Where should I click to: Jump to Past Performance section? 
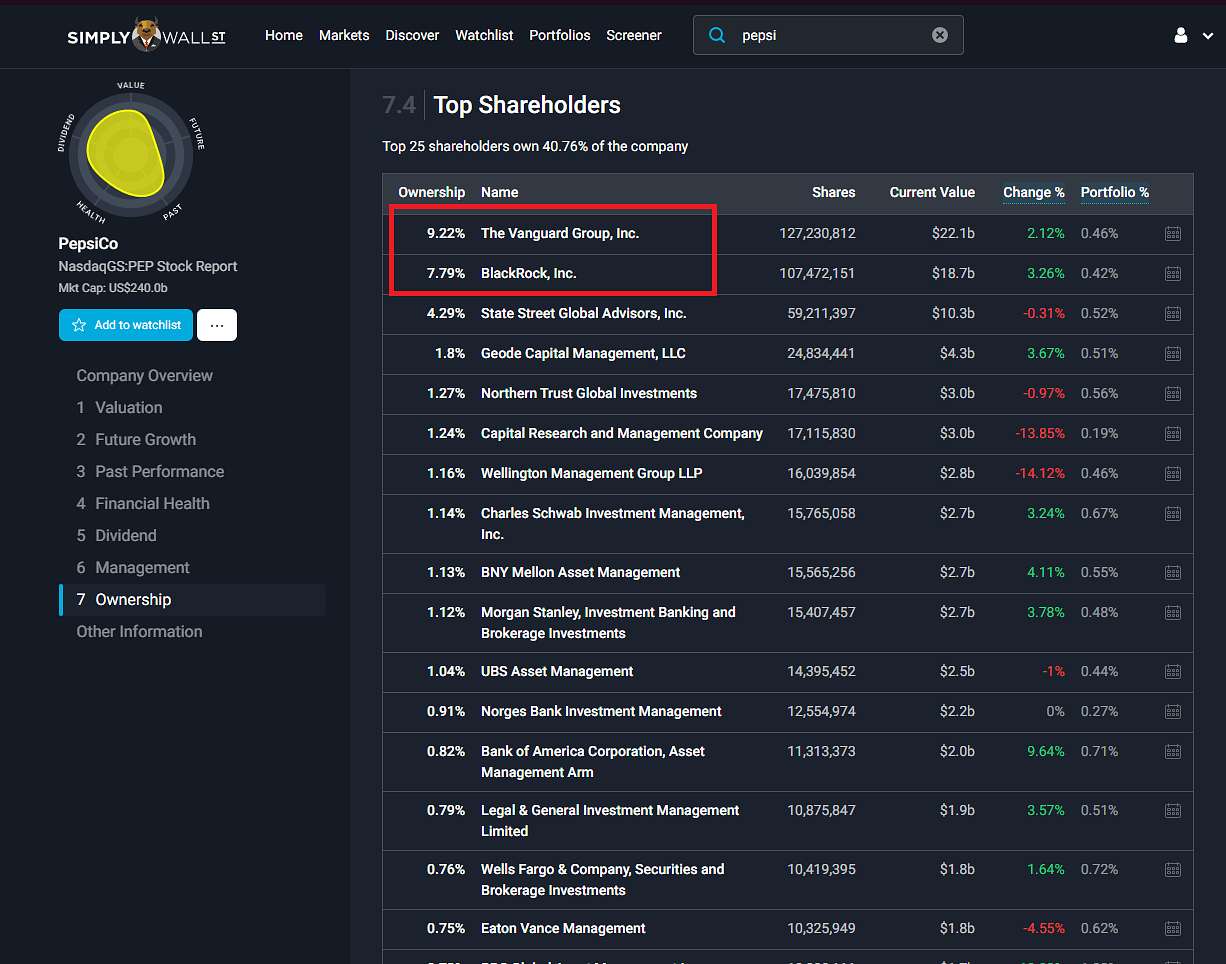click(150, 472)
